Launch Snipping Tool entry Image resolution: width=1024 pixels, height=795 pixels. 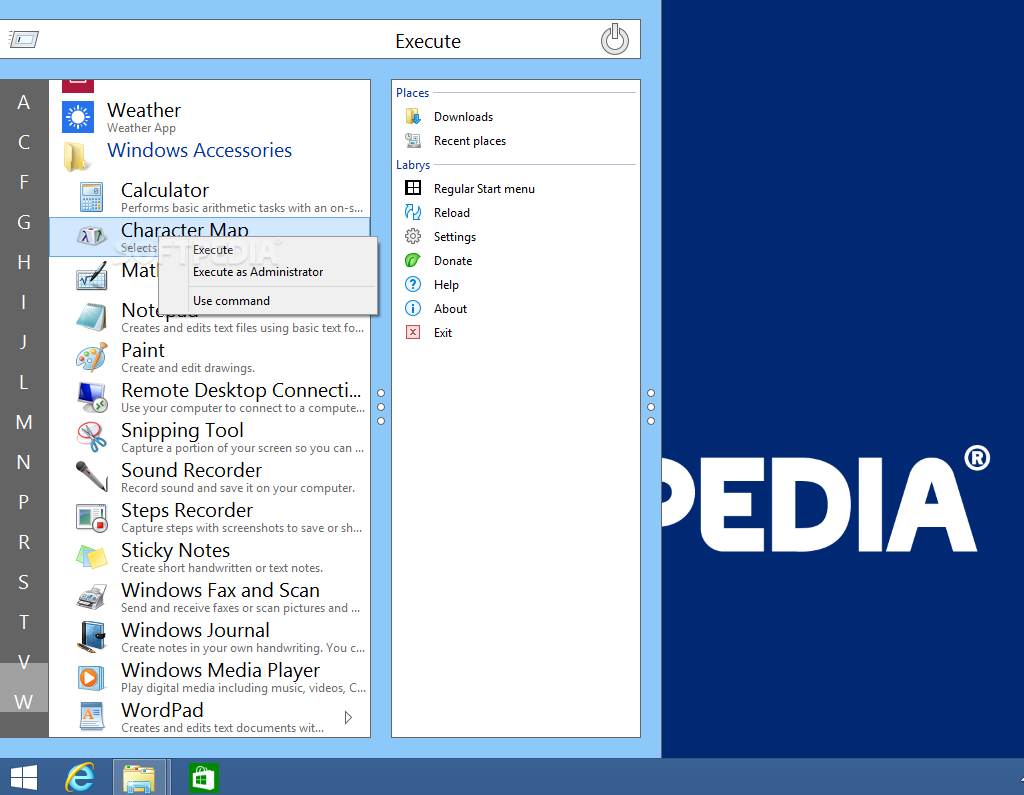tap(210, 437)
